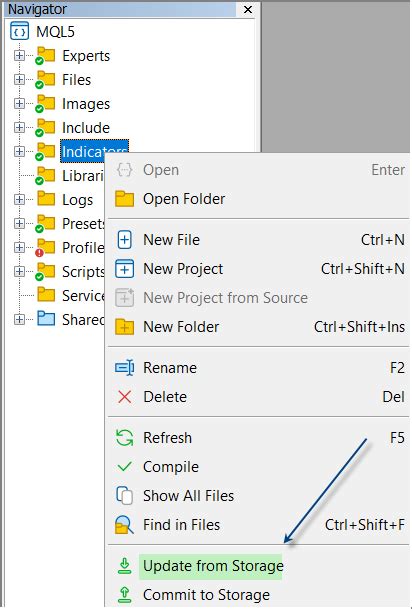Expand the Include folder with plus box
The height and width of the screenshot is (609, 412).
coord(19,127)
